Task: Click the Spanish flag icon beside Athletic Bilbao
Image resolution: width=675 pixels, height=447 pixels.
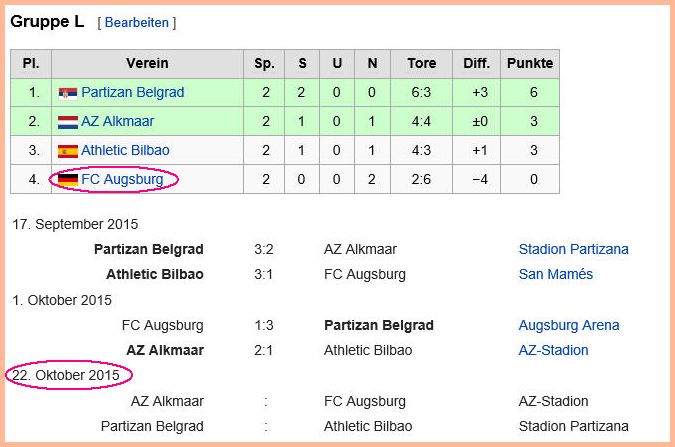Action: point(68,151)
